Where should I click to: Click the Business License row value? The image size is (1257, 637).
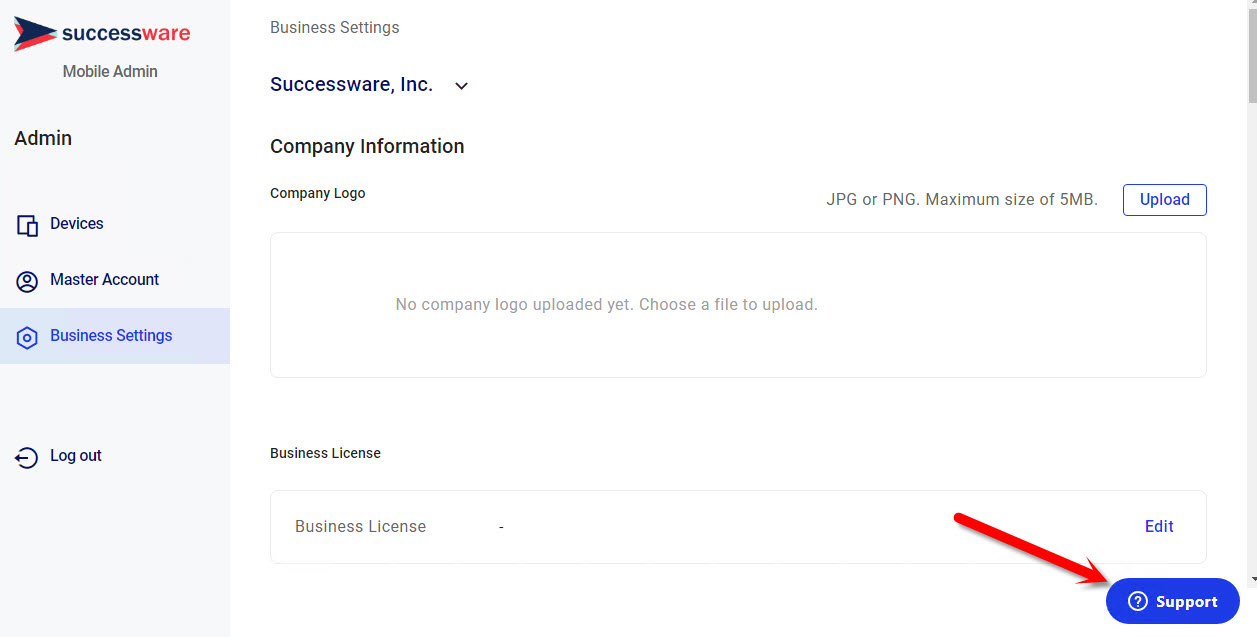point(501,527)
